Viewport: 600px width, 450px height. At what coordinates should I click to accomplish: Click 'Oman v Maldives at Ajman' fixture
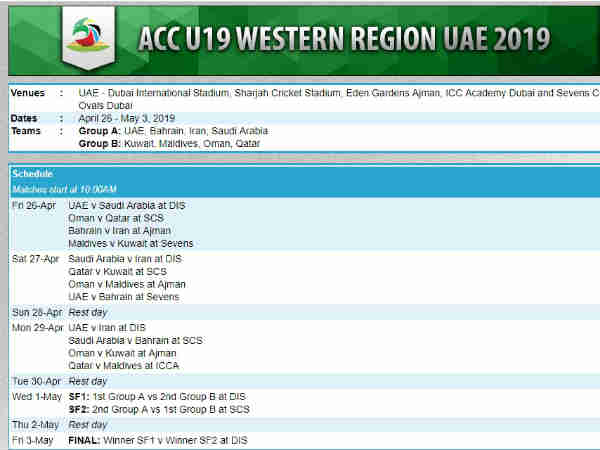127,284
